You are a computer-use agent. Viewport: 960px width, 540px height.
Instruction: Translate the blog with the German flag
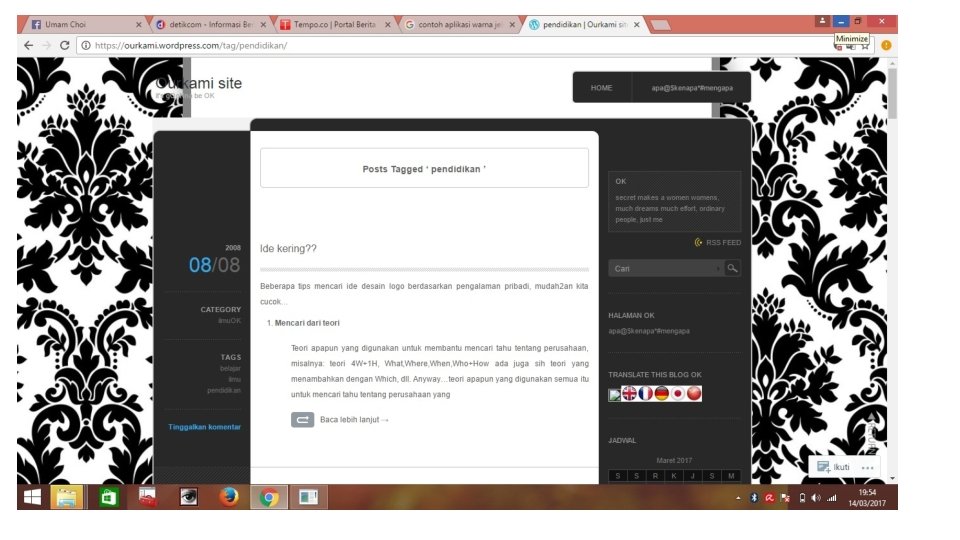(661, 394)
